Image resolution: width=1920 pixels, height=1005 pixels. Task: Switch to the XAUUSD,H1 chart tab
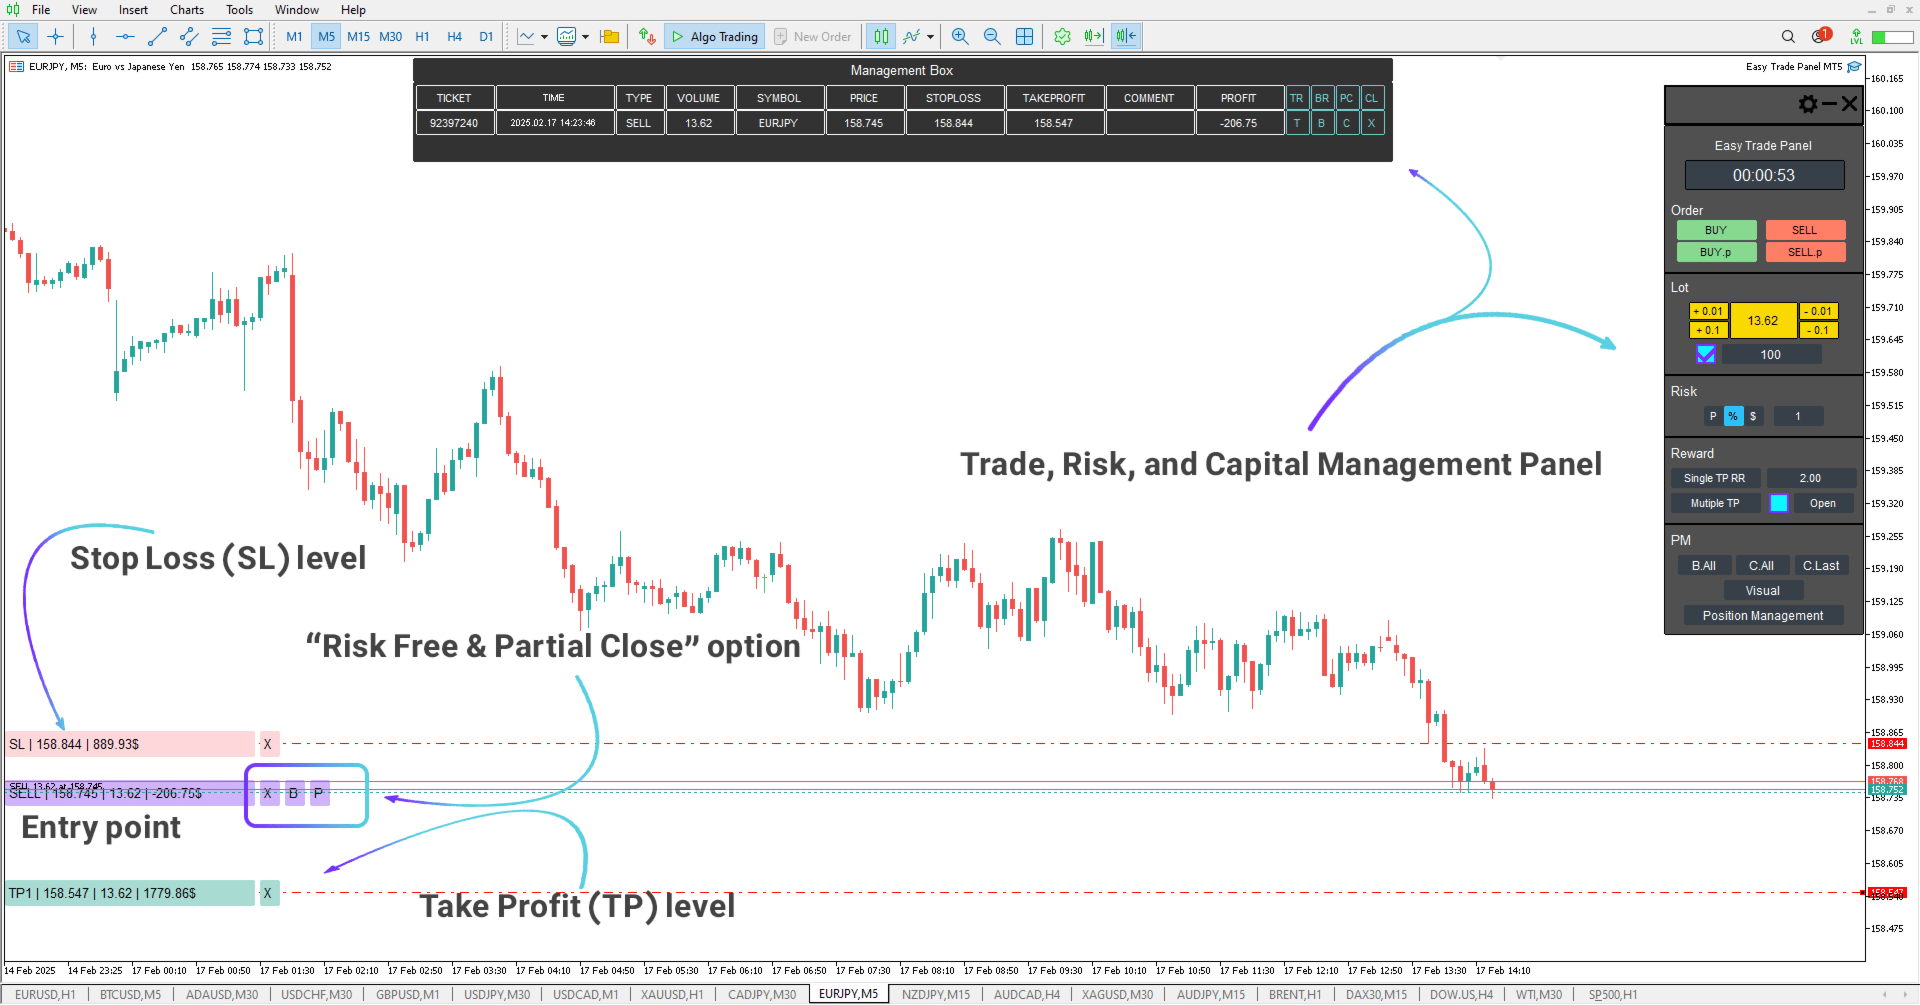click(671, 994)
